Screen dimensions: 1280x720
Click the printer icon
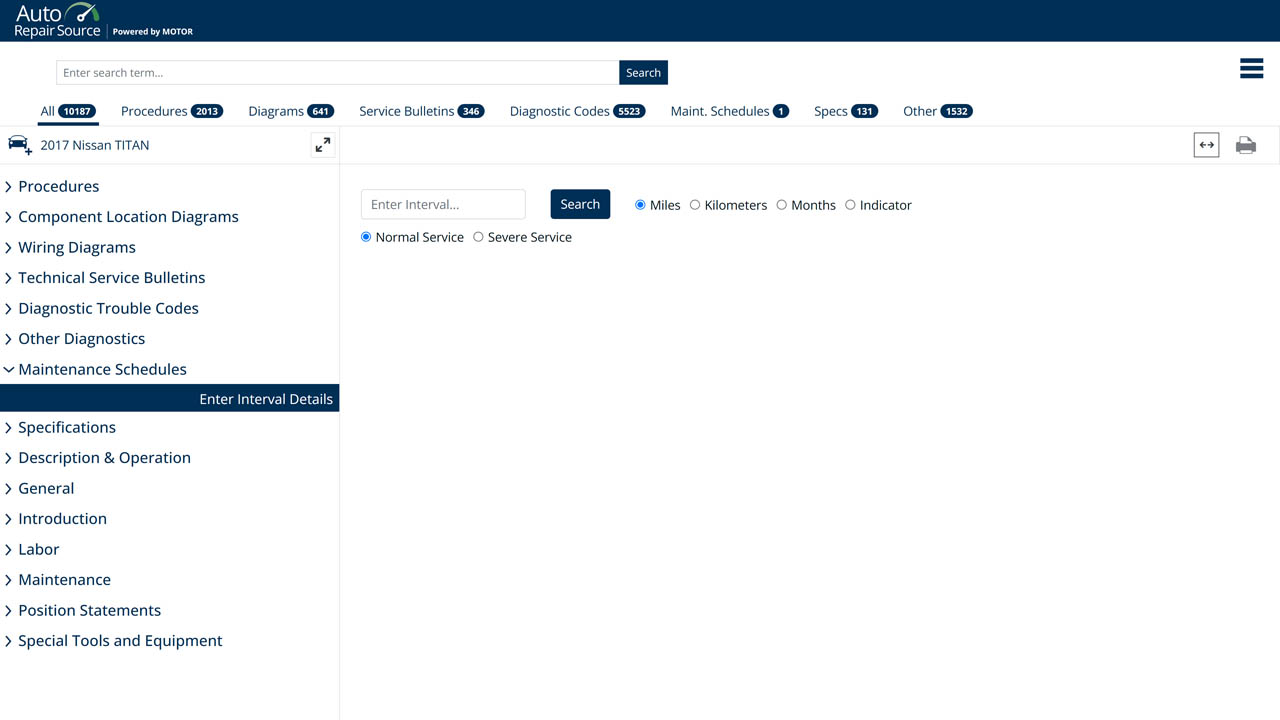click(1245, 145)
